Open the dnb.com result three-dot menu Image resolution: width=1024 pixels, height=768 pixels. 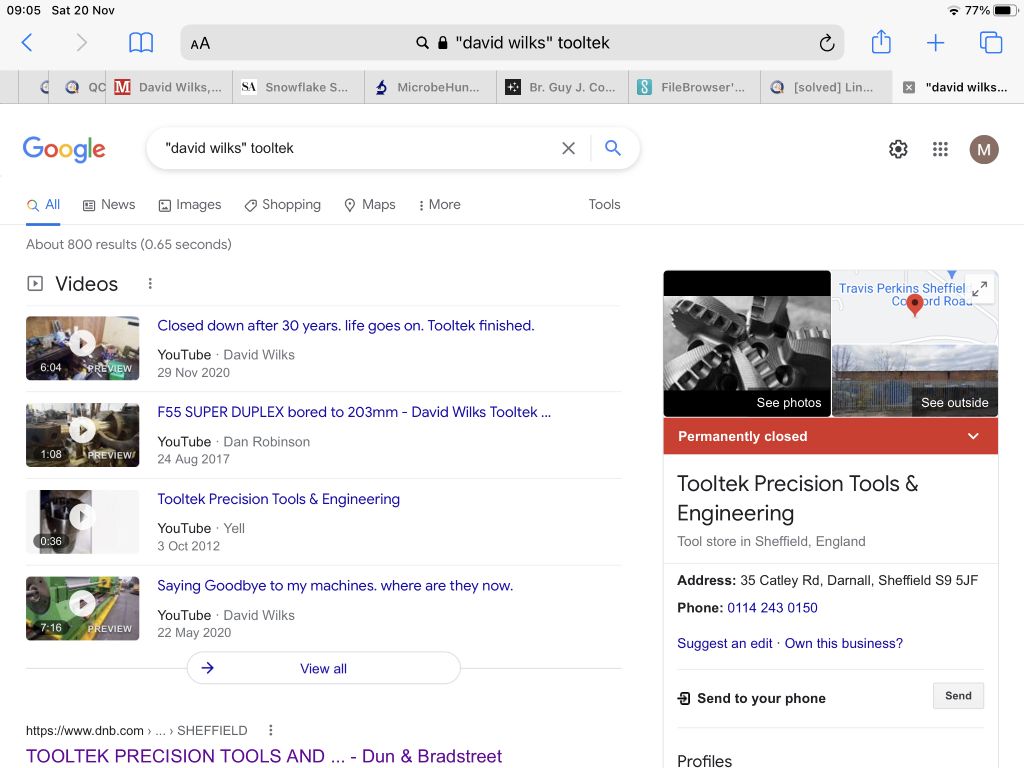pos(270,730)
